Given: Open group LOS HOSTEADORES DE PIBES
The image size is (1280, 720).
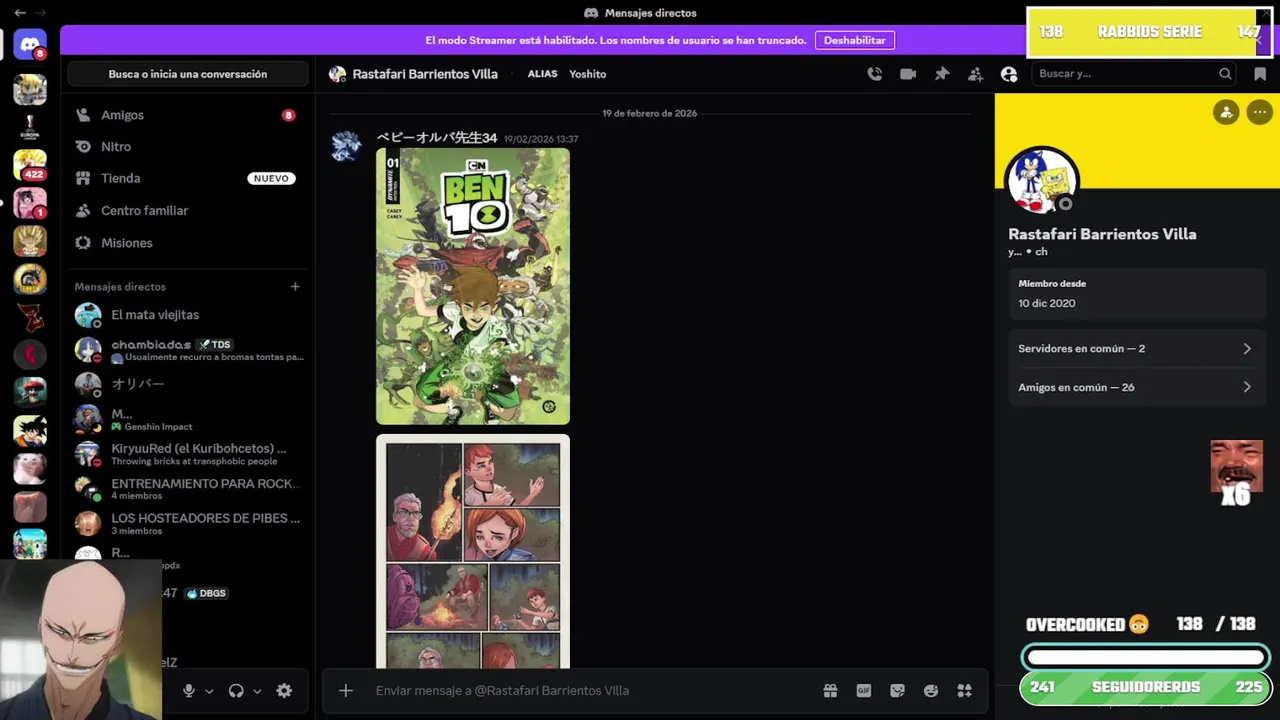Looking at the screenshot, I should (x=187, y=523).
